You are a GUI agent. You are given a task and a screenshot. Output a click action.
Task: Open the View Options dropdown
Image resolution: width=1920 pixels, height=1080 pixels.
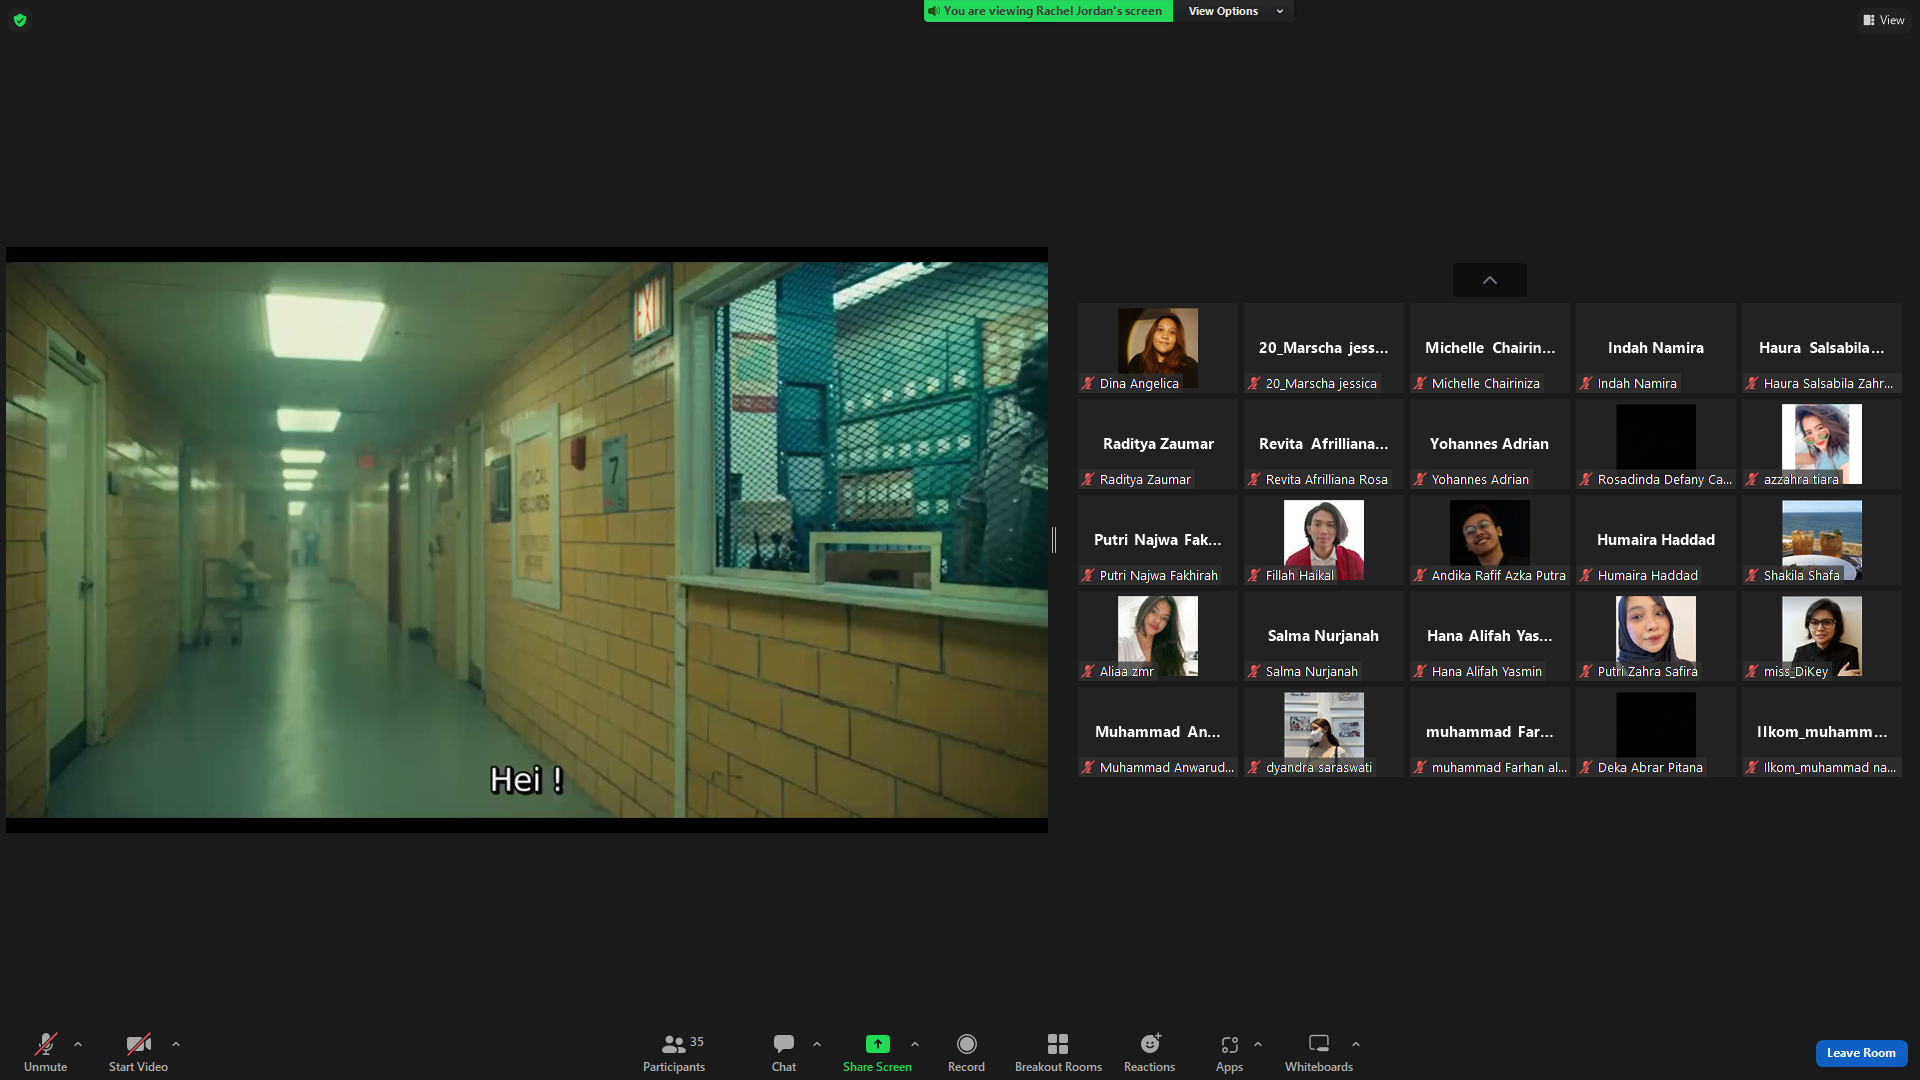tap(1235, 11)
